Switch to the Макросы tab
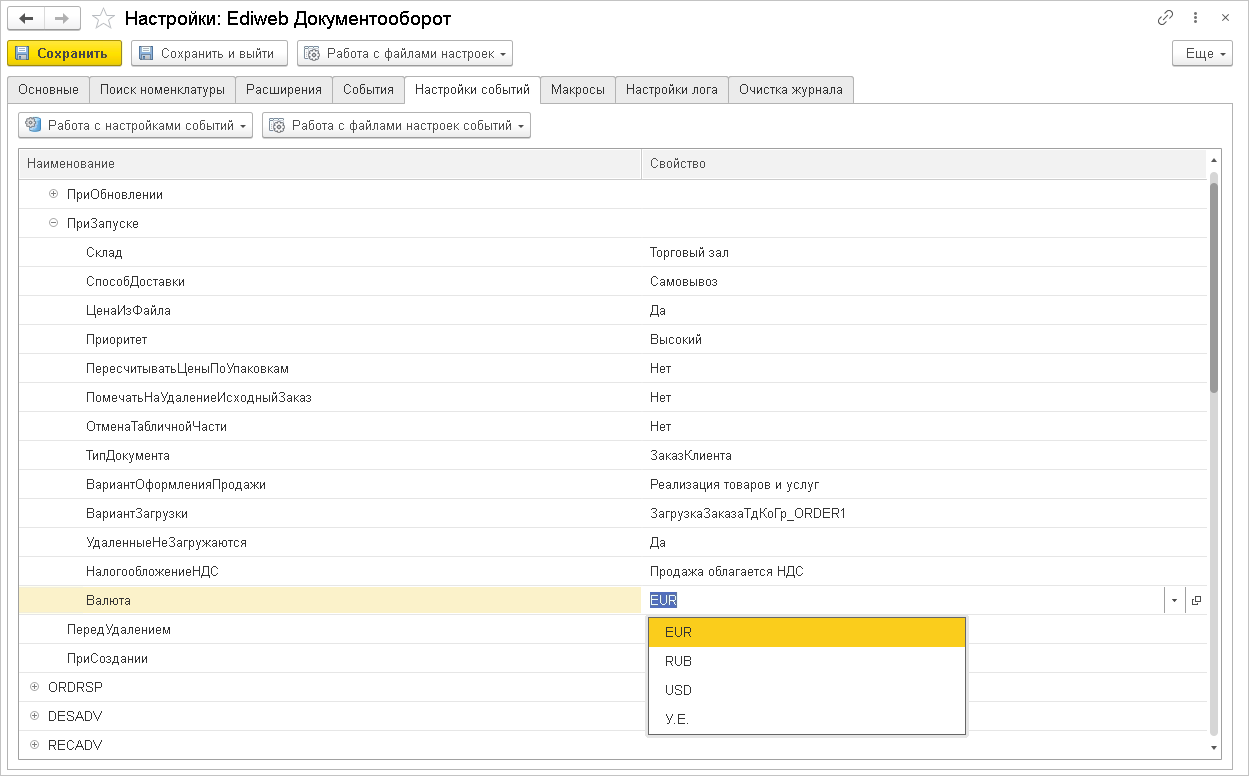1249x776 pixels. 577,90
